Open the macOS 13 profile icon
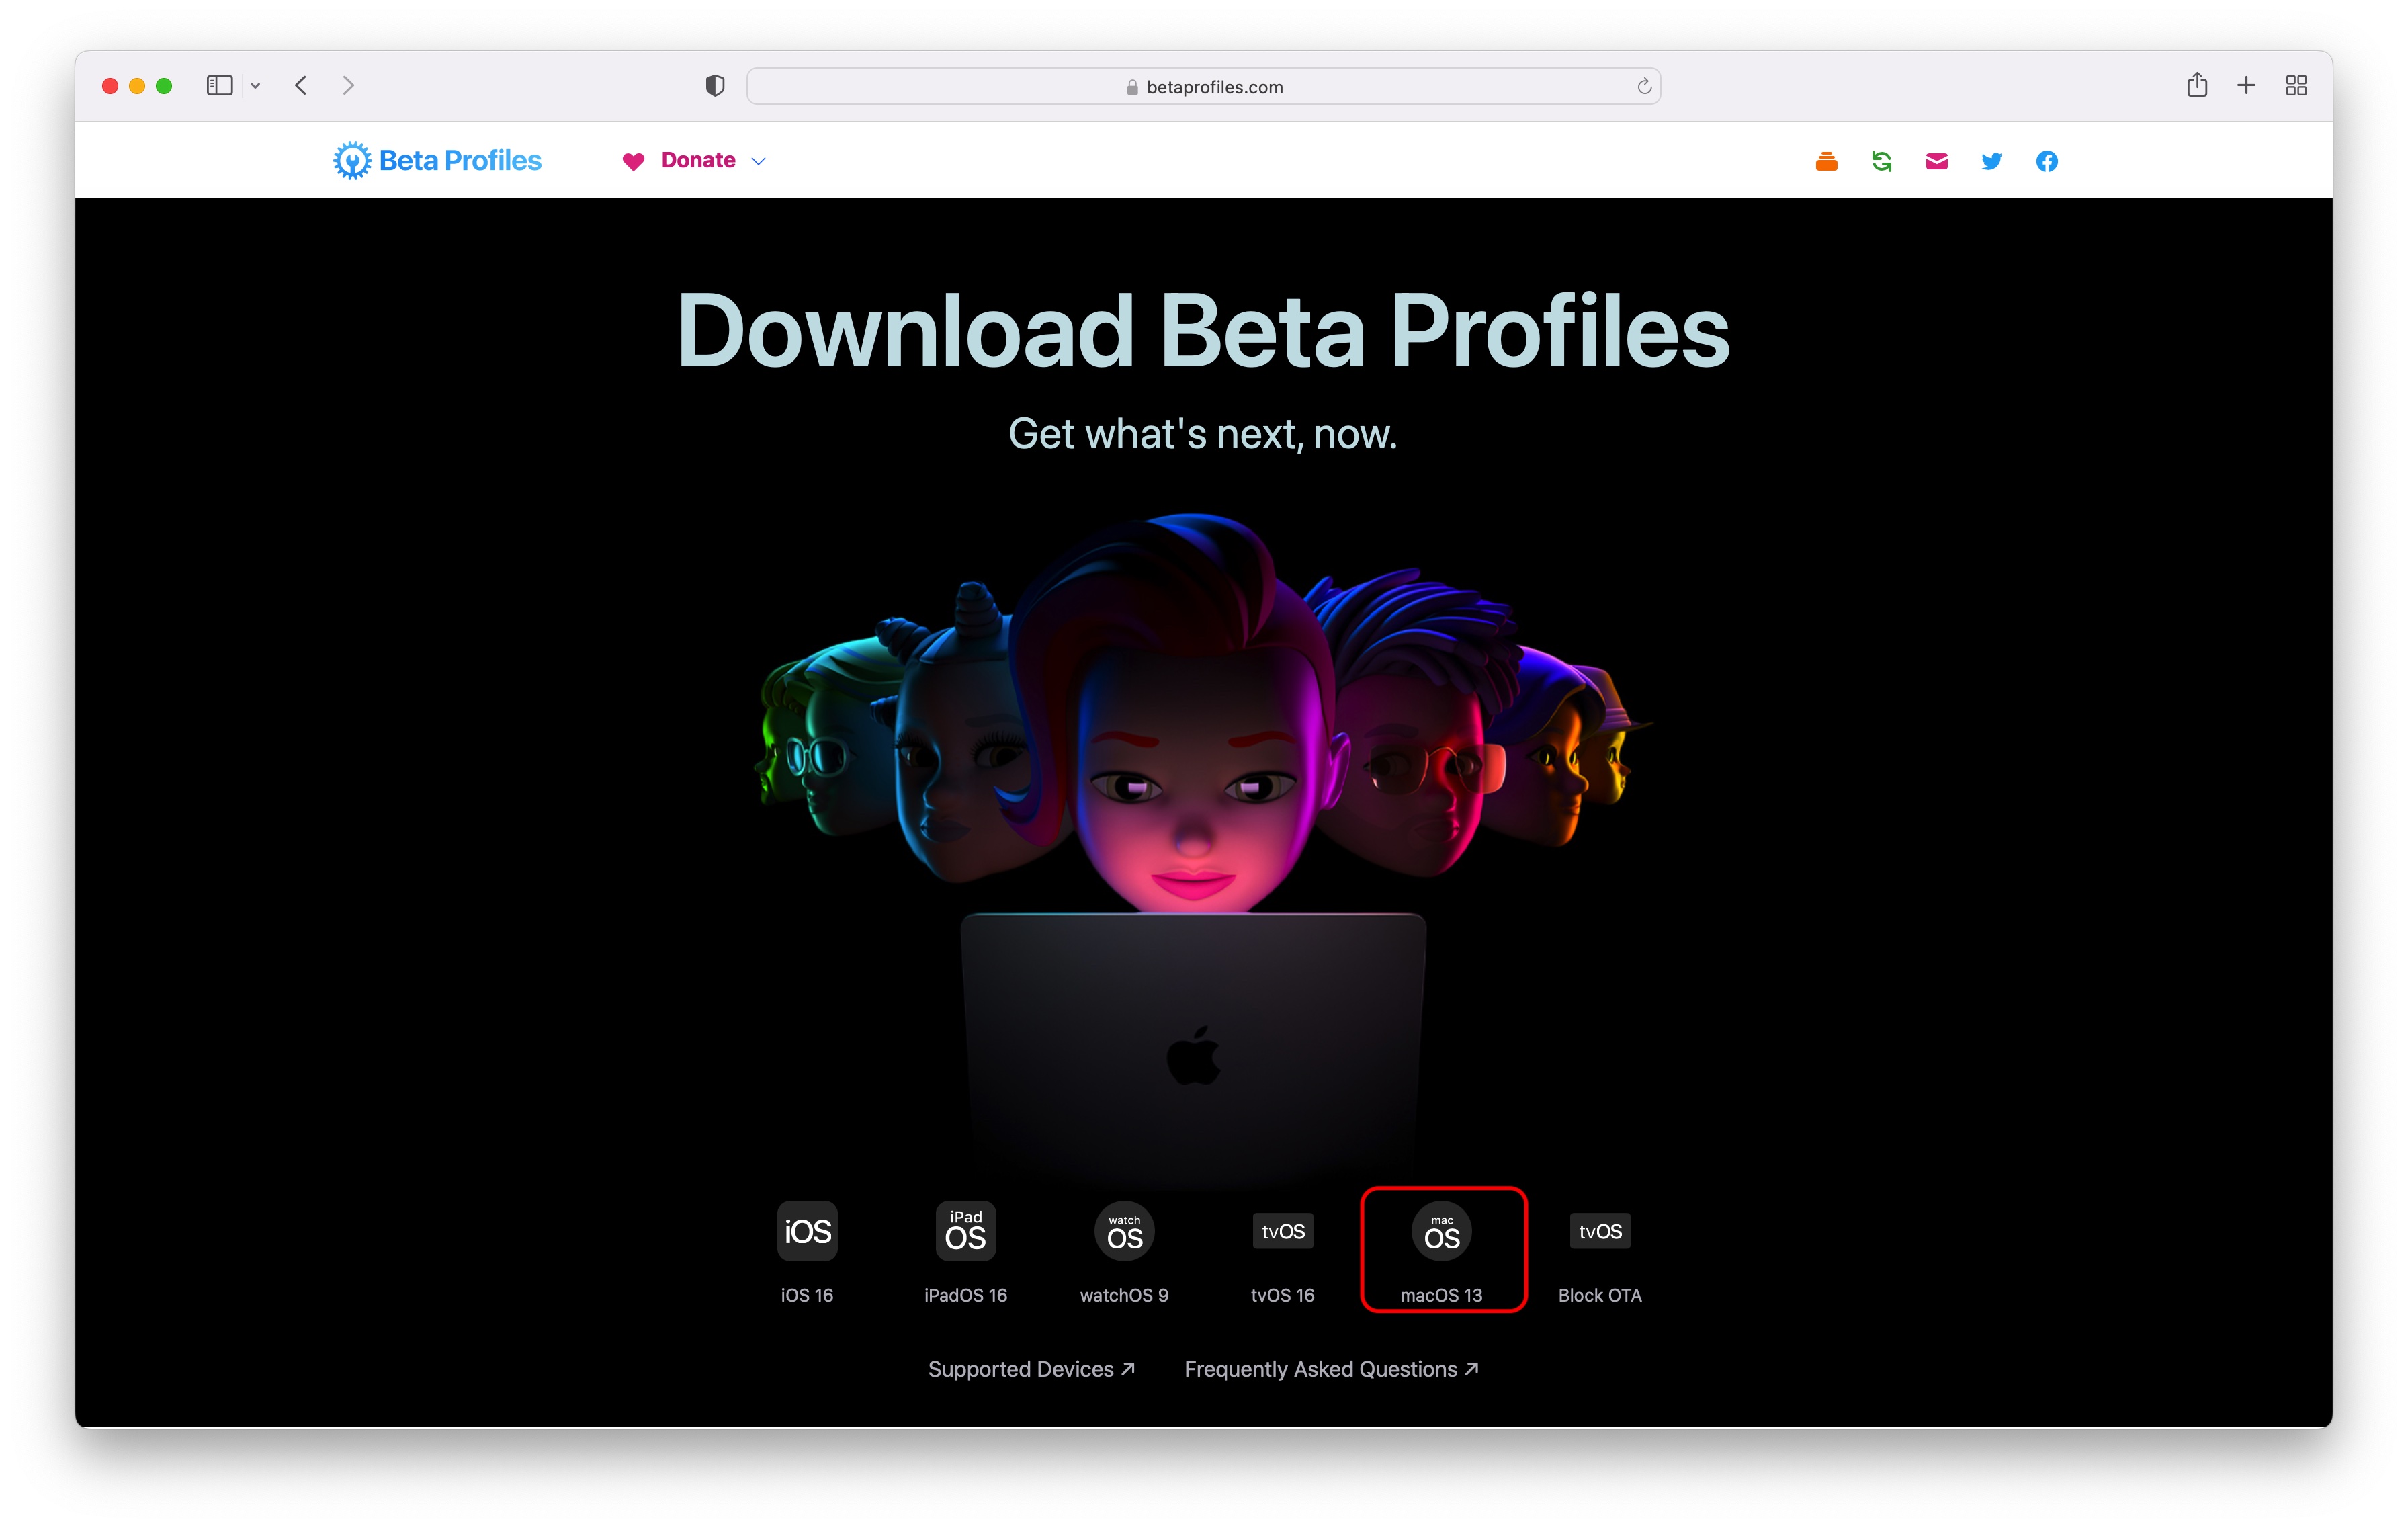Viewport: 2408px width, 1528px height. pos(1441,1231)
